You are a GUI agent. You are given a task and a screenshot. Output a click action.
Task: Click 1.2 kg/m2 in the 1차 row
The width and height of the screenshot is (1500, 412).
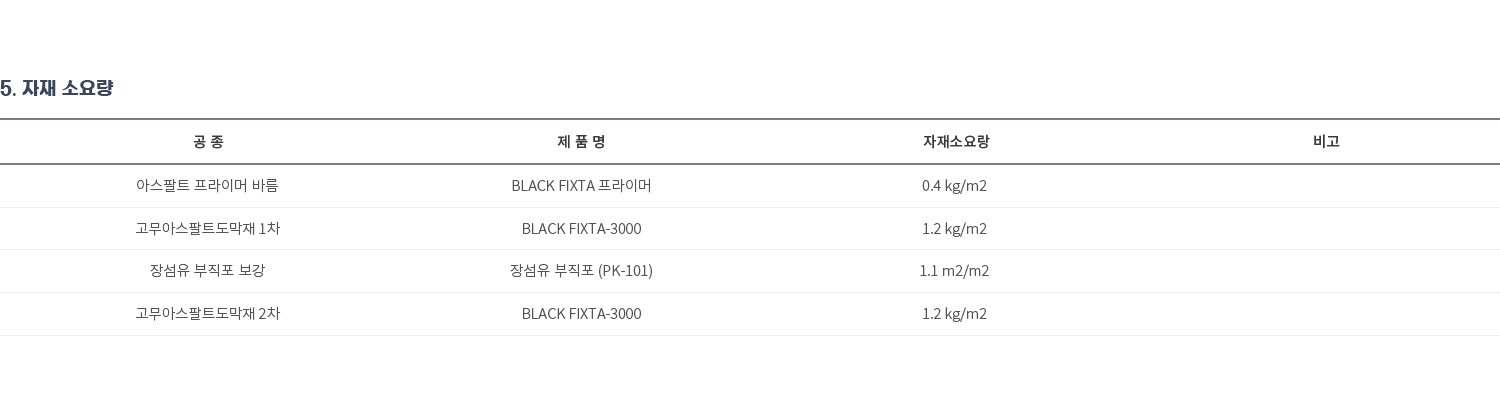954,229
